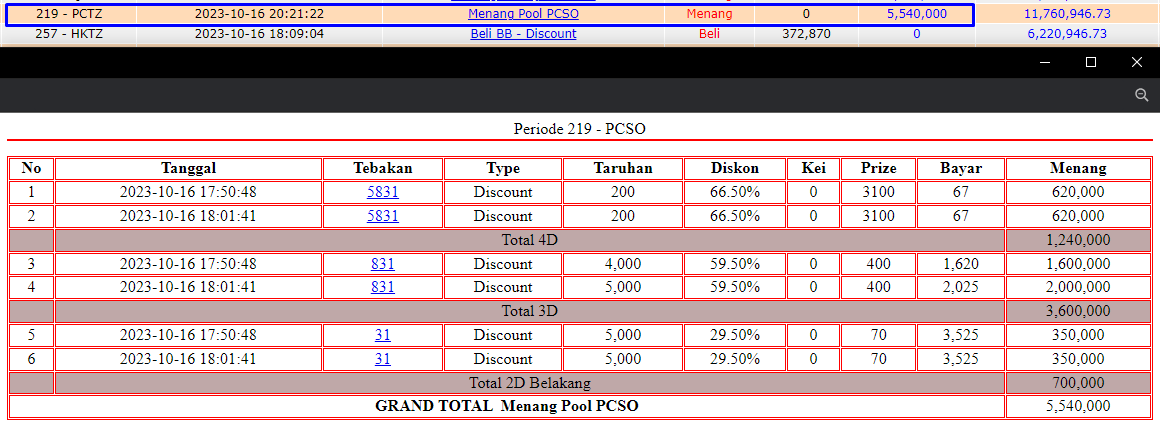Image resolution: width=1160 pixels, height=430 pixels.
Task: Click the Total 4D subtotal row label
Action: (x=529, y=240)
